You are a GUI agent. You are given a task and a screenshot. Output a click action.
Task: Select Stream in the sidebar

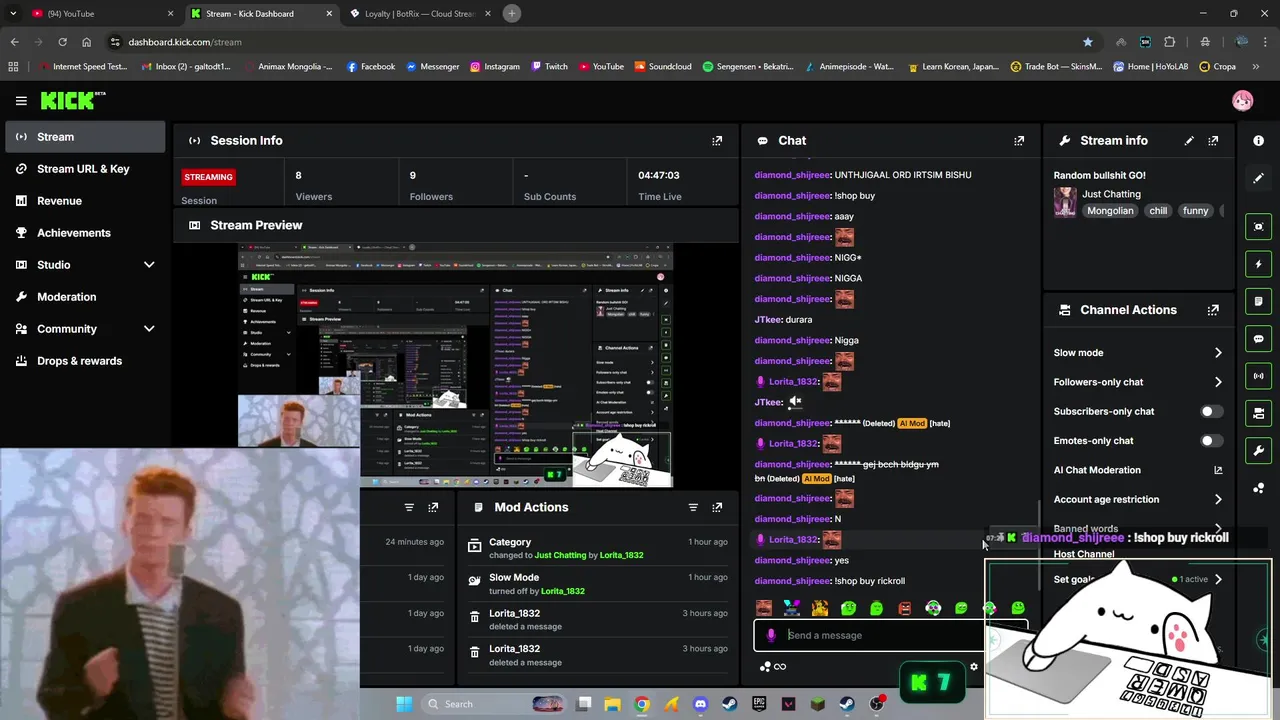tap(85, 137)
